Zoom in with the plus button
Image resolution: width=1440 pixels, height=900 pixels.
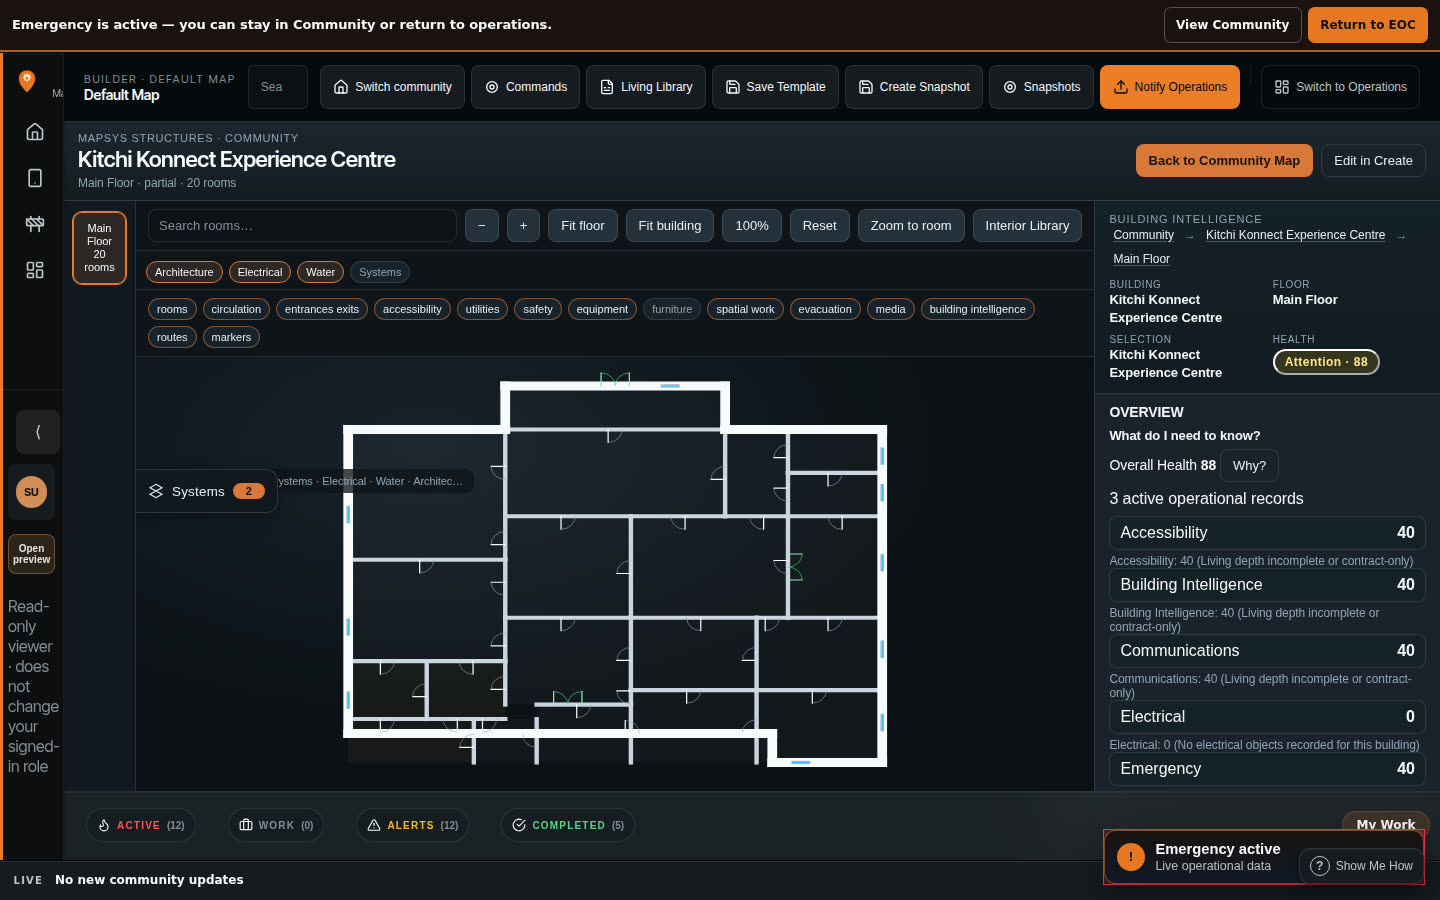[x=523, y=226]
